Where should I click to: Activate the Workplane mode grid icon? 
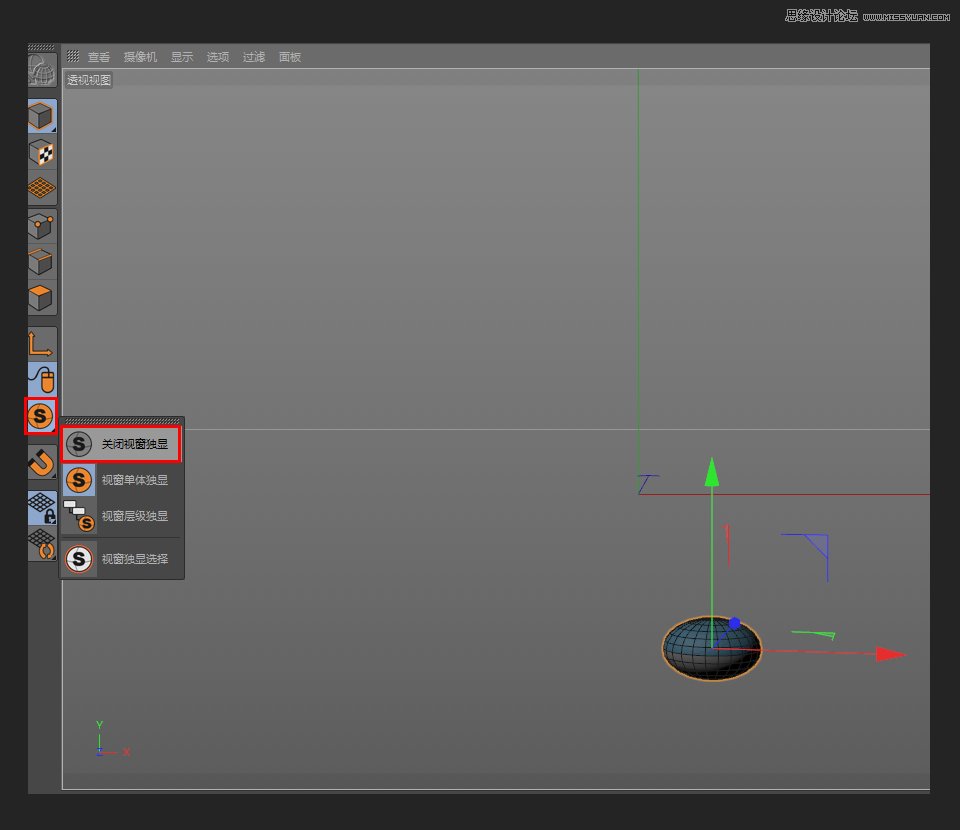point(42,188)
